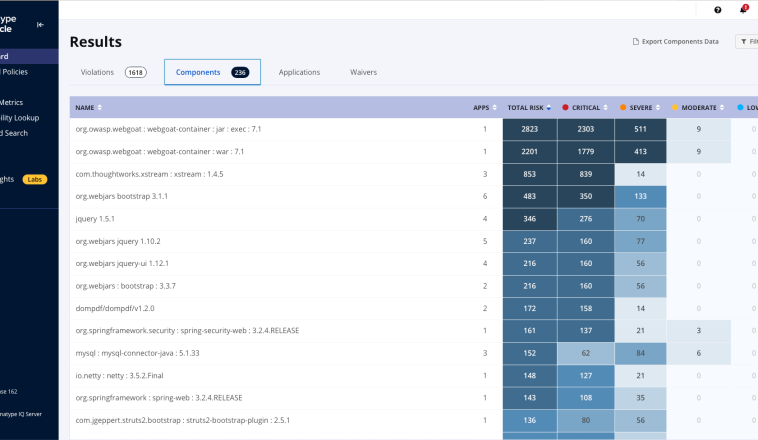Sort table by Name column arrows

[100, 107]
